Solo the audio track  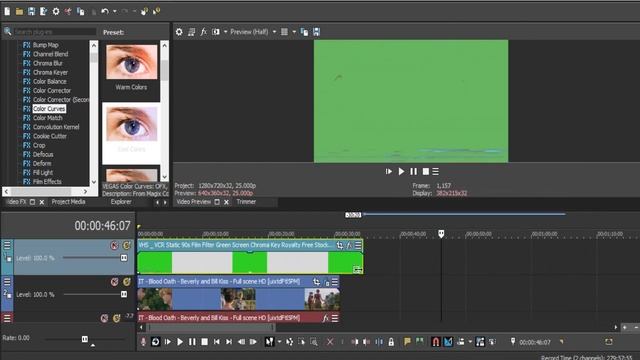pyautogui.click(x=117, y=318)
